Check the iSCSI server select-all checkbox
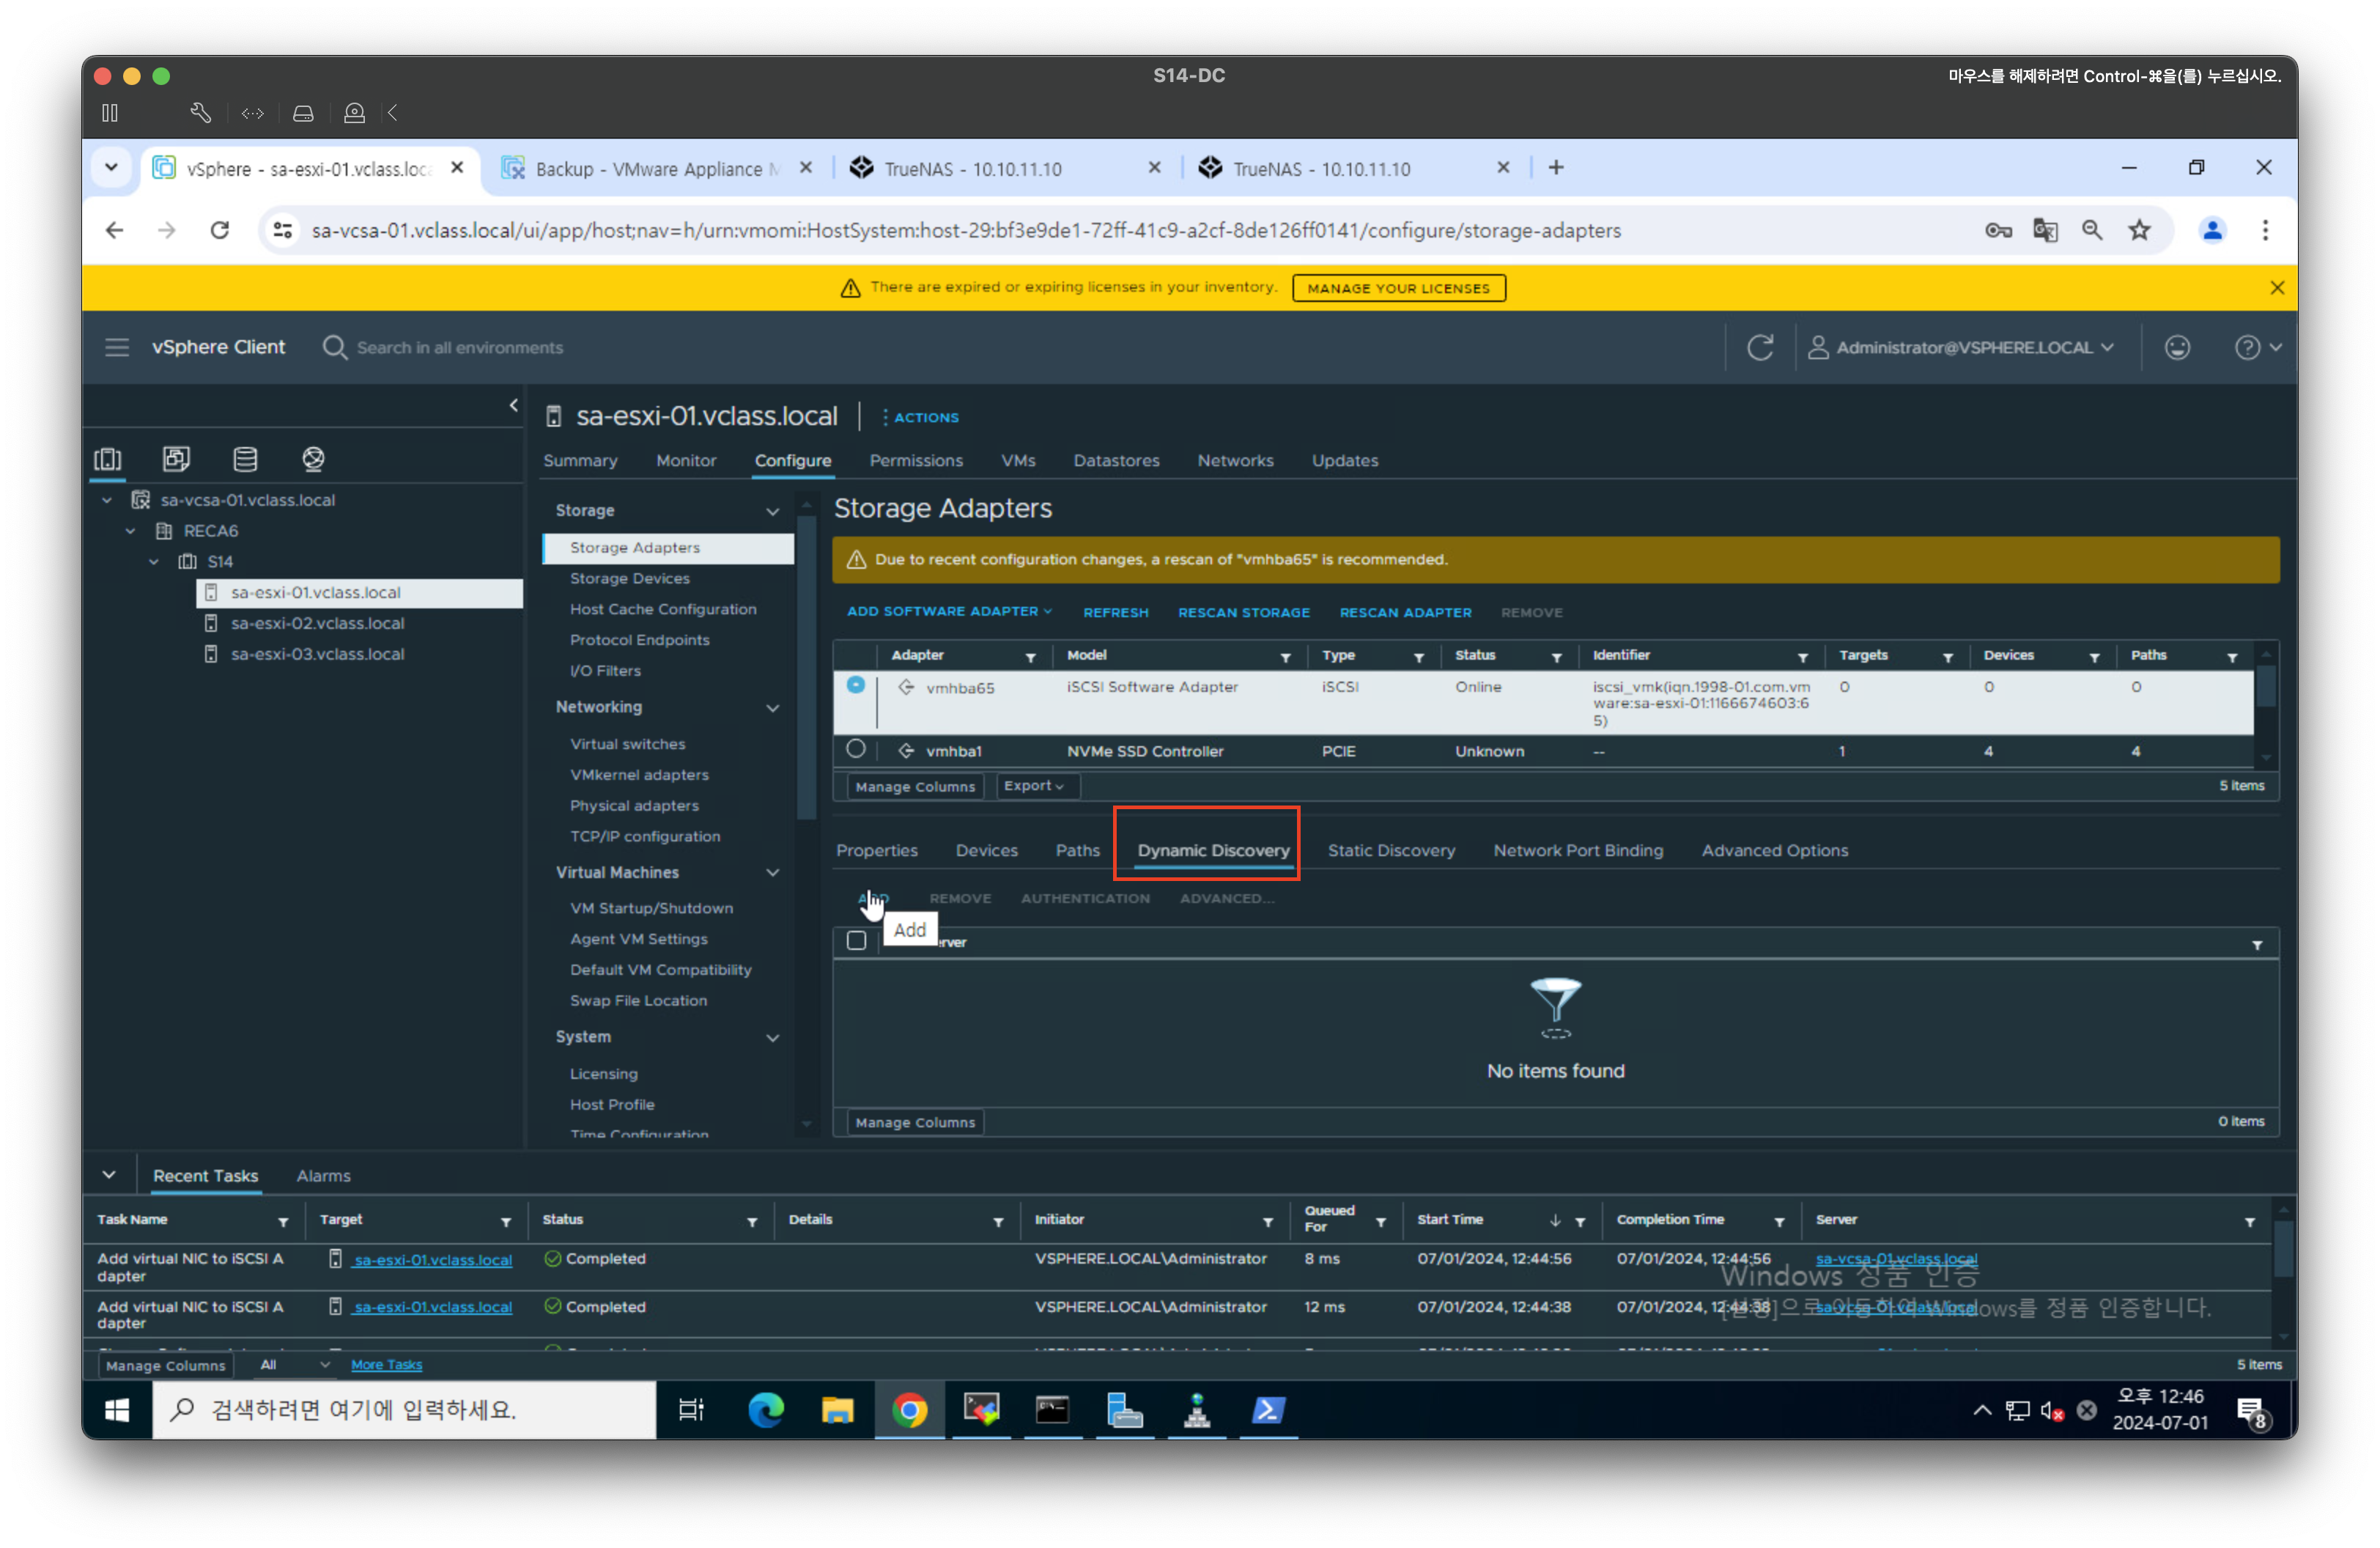The height and width of the screenshot is (1548, 2380). click(x=856, y=941)
